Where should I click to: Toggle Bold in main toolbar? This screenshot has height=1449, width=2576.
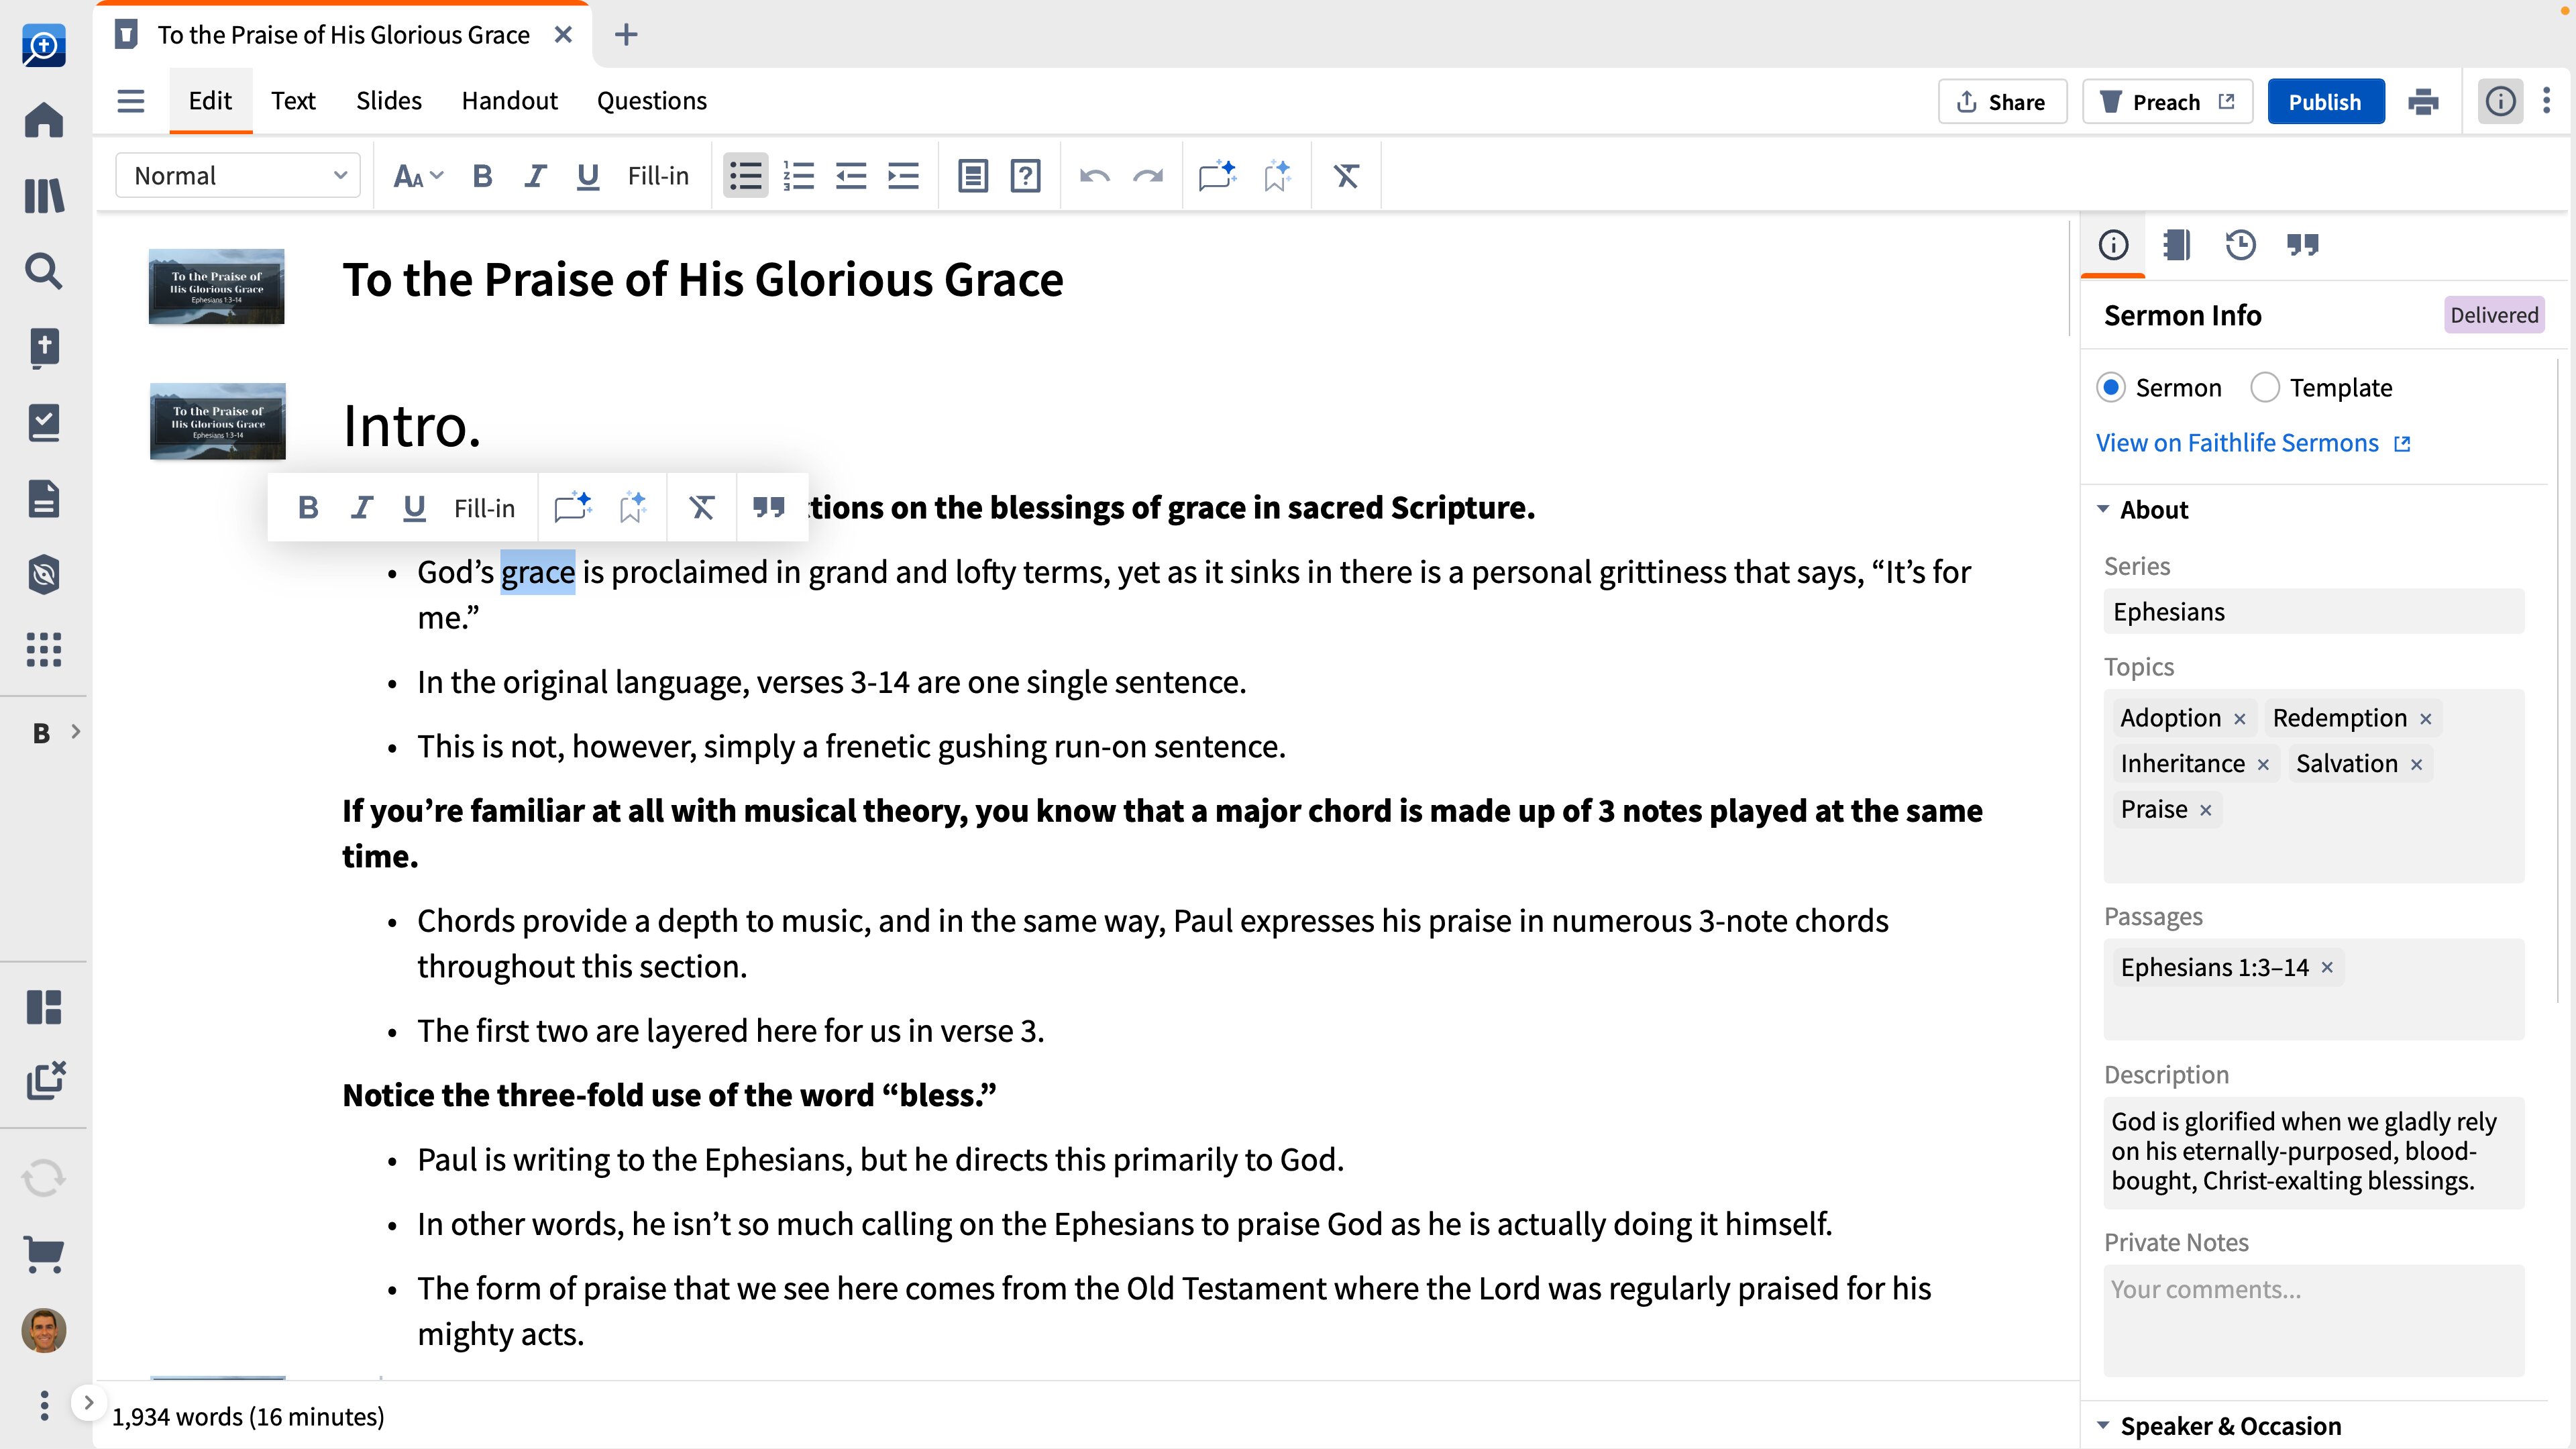tap(482, 176)
